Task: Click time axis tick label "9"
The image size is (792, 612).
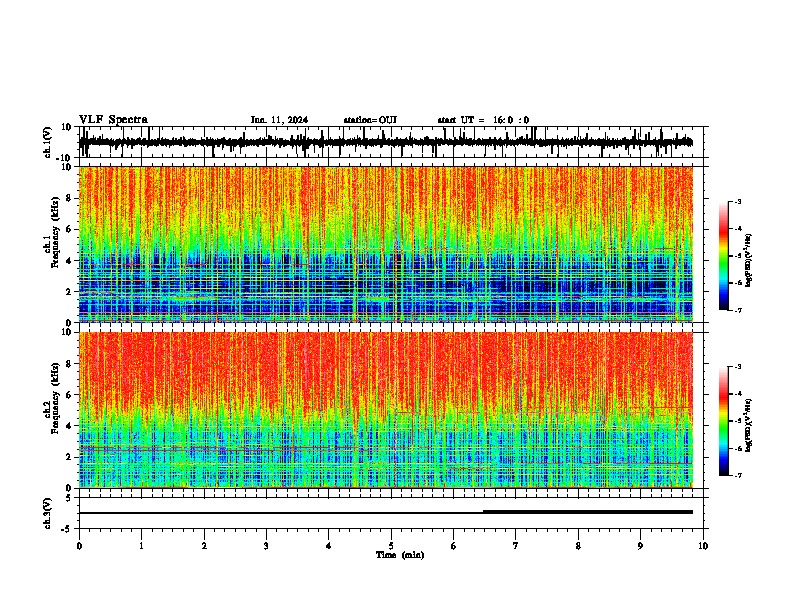Action: (x=640, y=546)
